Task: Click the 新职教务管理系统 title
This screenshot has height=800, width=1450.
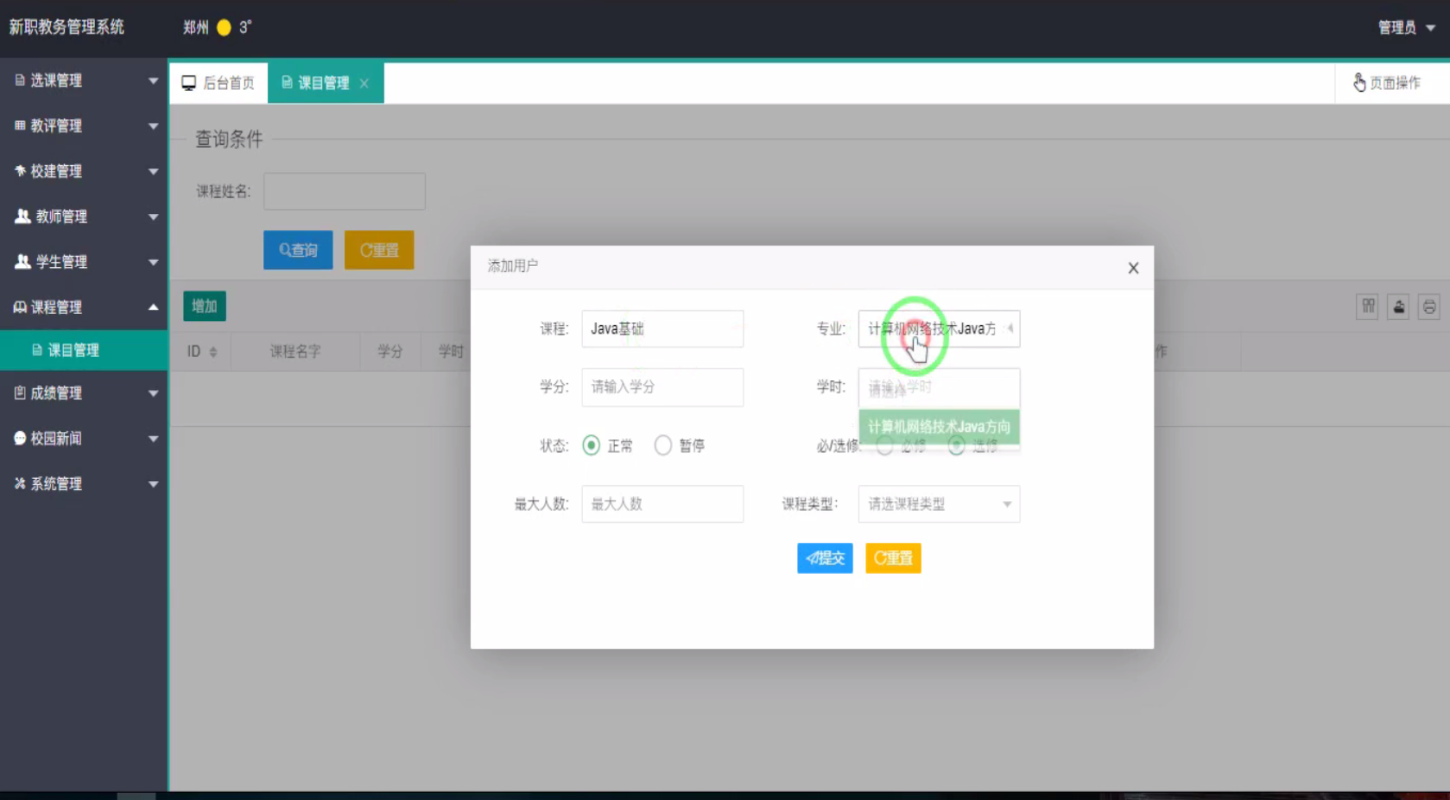Action: pos(67,28)
